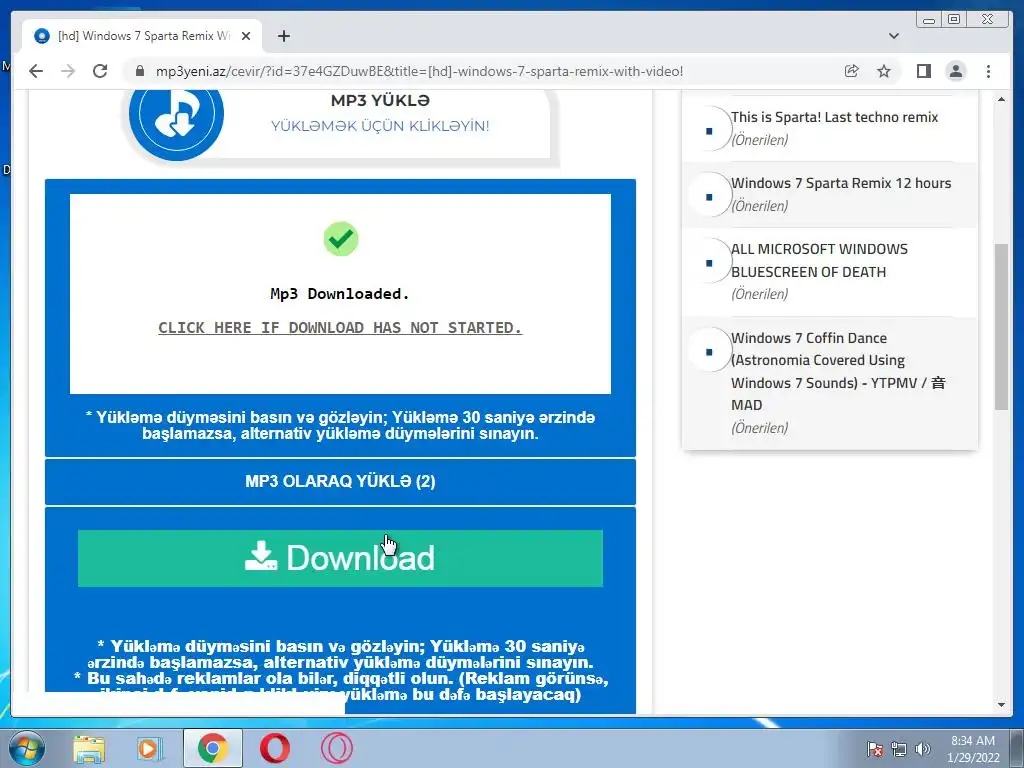Open Windows Explorer from taskbar
The width and height of the screenshot is (1024, 768).
click(x=88, y=748)
